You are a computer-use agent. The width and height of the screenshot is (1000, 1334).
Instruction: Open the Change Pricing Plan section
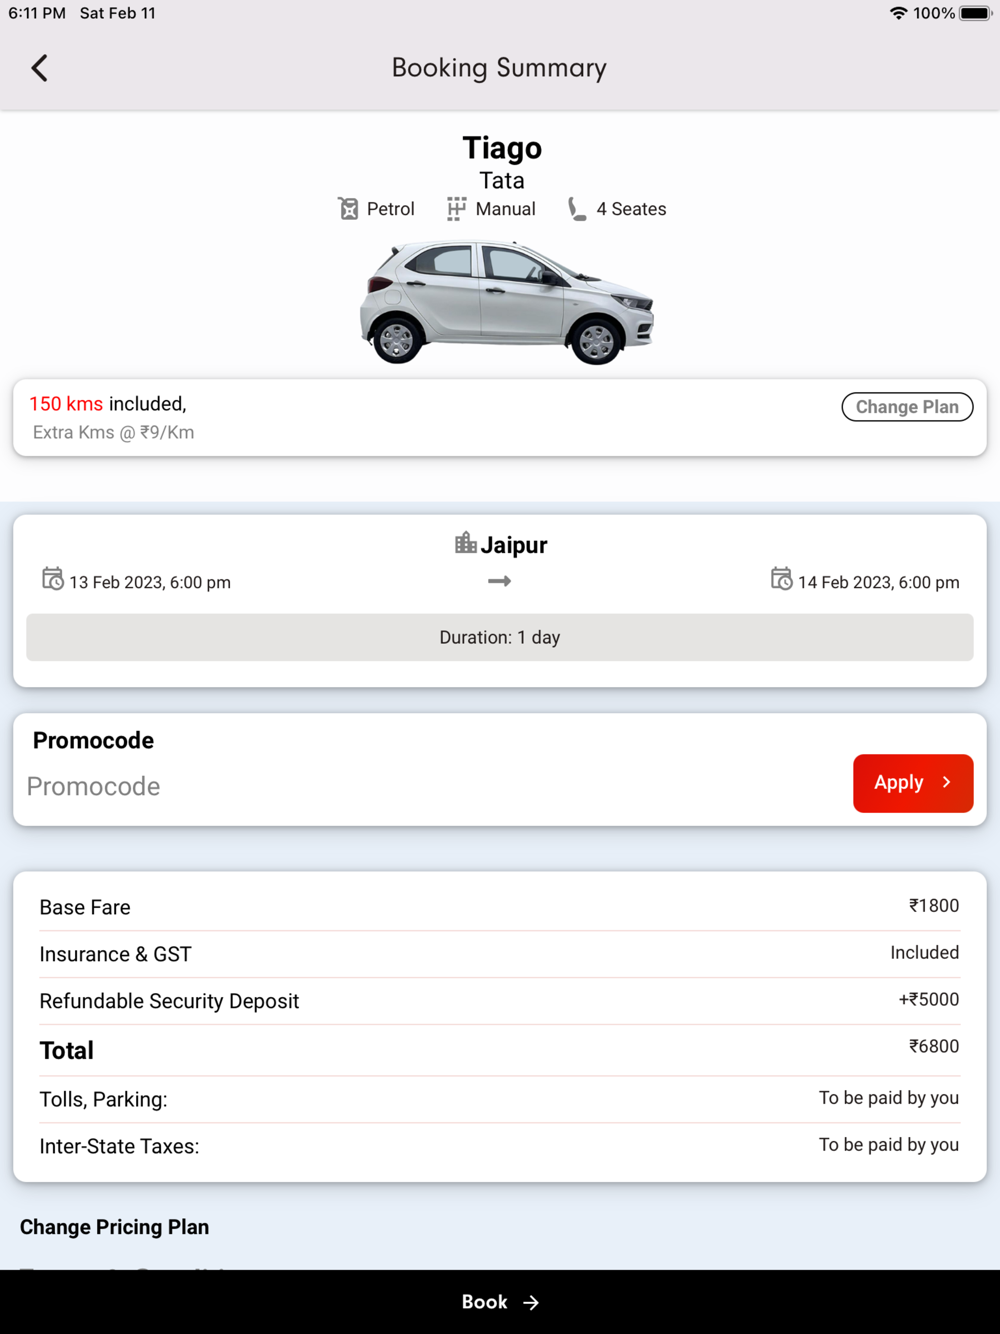click(x=115, y=1227)
